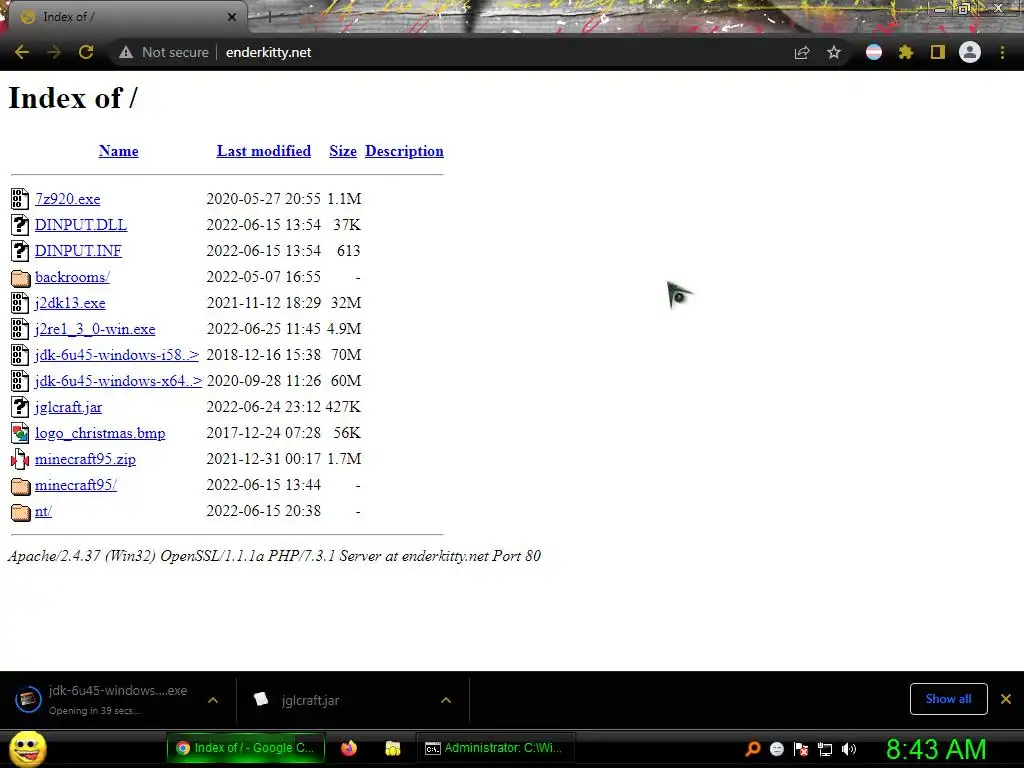Screen dimensions: 1024x768
Task: Open the nt/ directory link
Action: pyautogui.click(x=43, y=511)
